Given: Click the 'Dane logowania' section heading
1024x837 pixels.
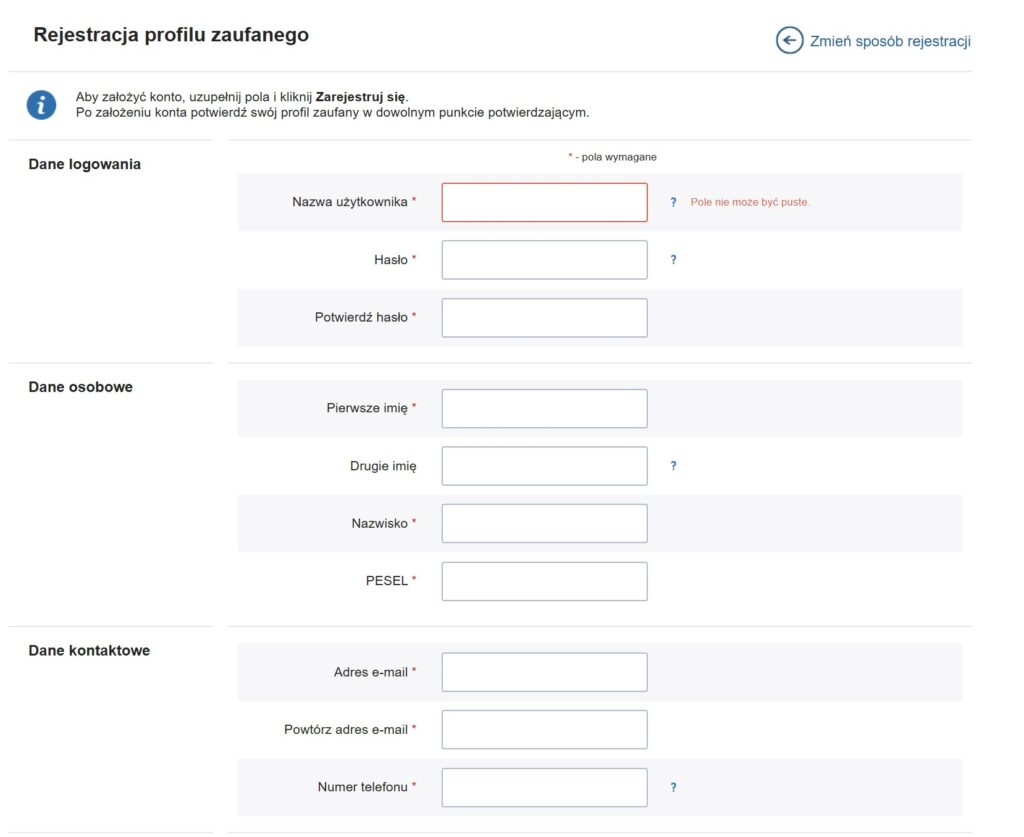Looking at the screenshot, I should (x=84, y=165).
